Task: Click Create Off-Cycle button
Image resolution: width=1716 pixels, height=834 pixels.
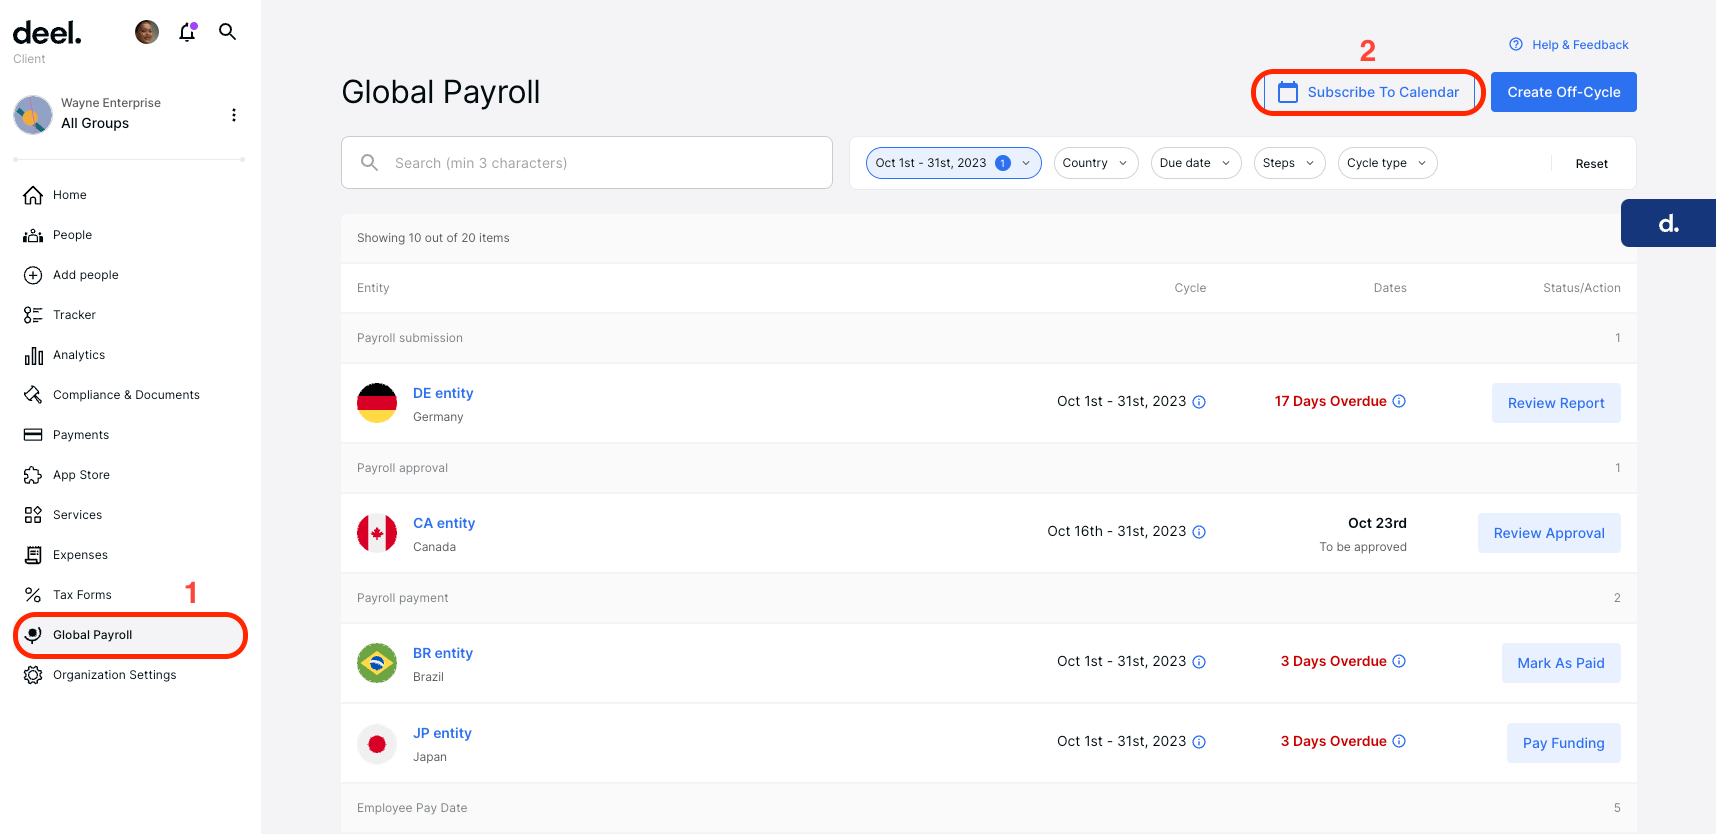Action: point(1564,92)
